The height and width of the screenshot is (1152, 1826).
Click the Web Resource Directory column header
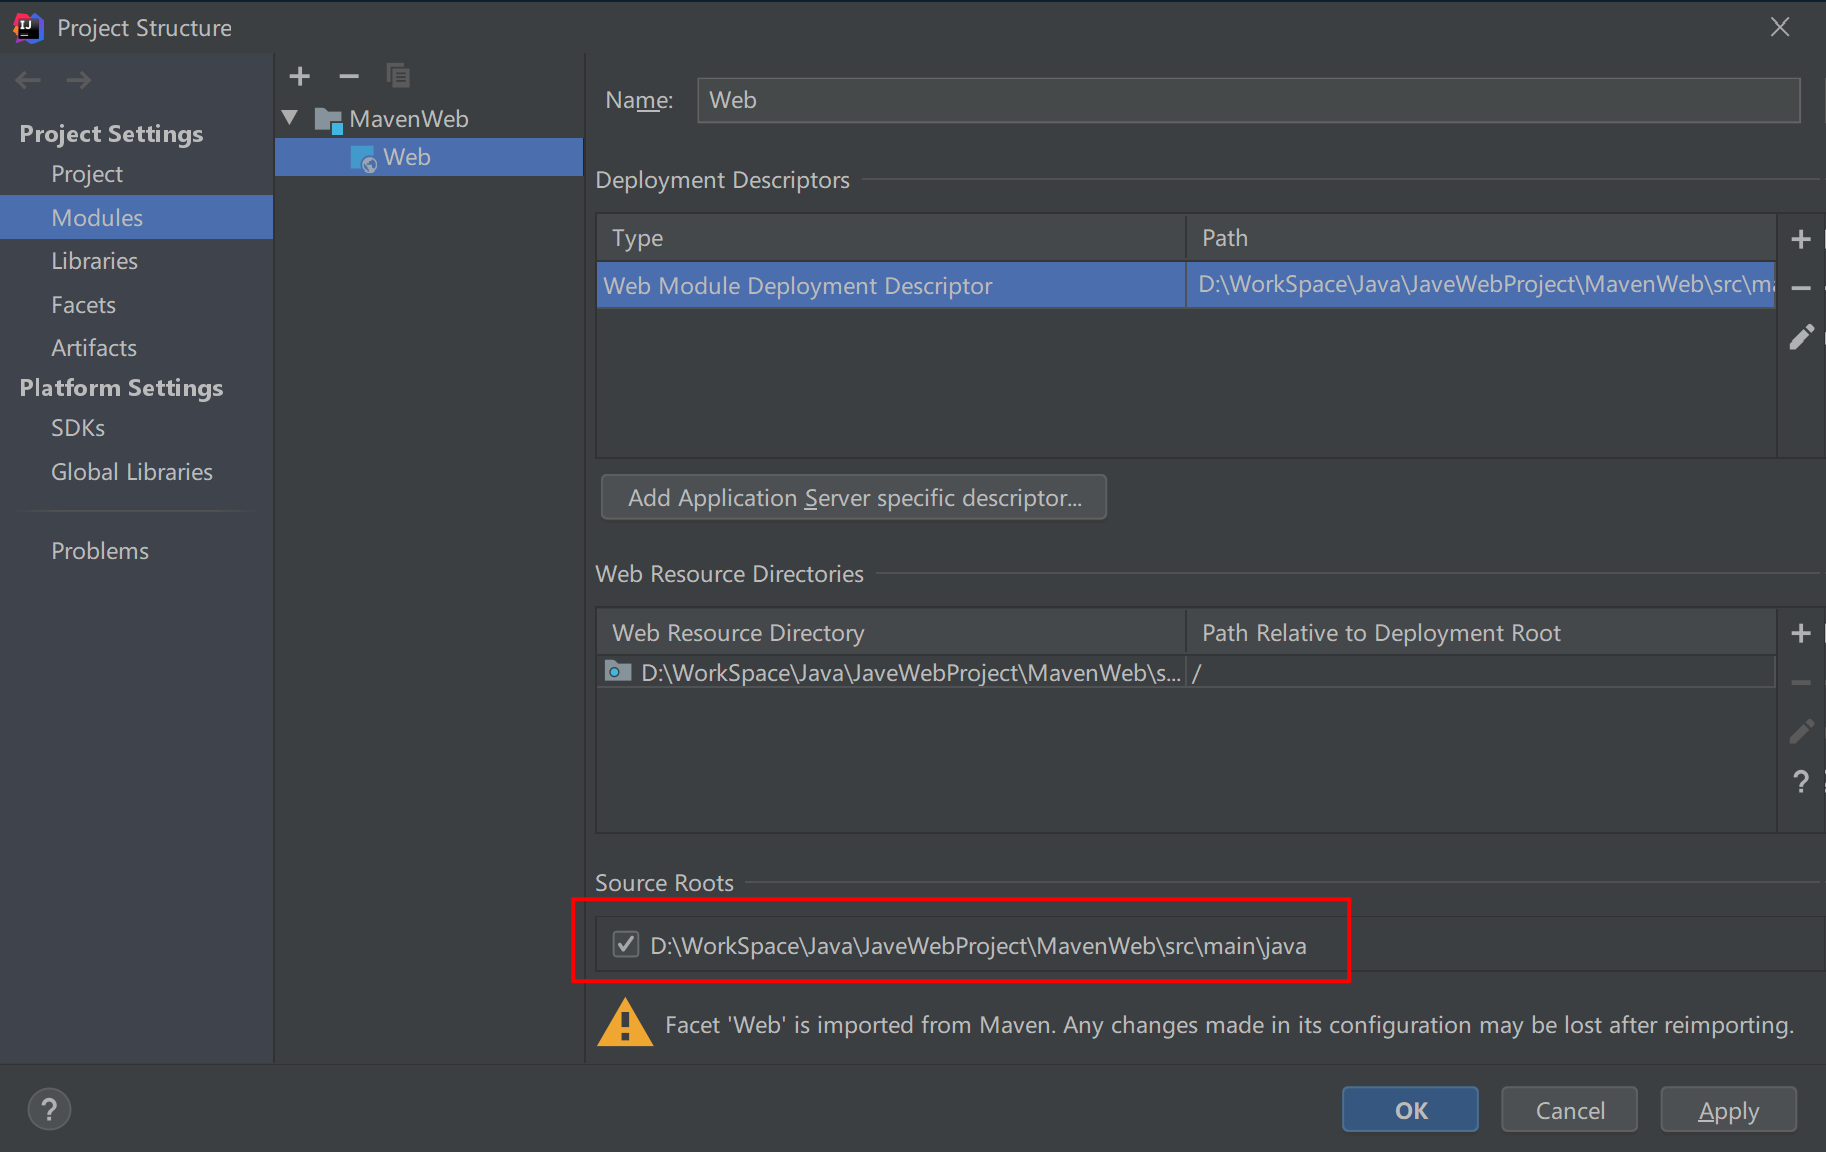pyautogui.click(x=891, y=632)
